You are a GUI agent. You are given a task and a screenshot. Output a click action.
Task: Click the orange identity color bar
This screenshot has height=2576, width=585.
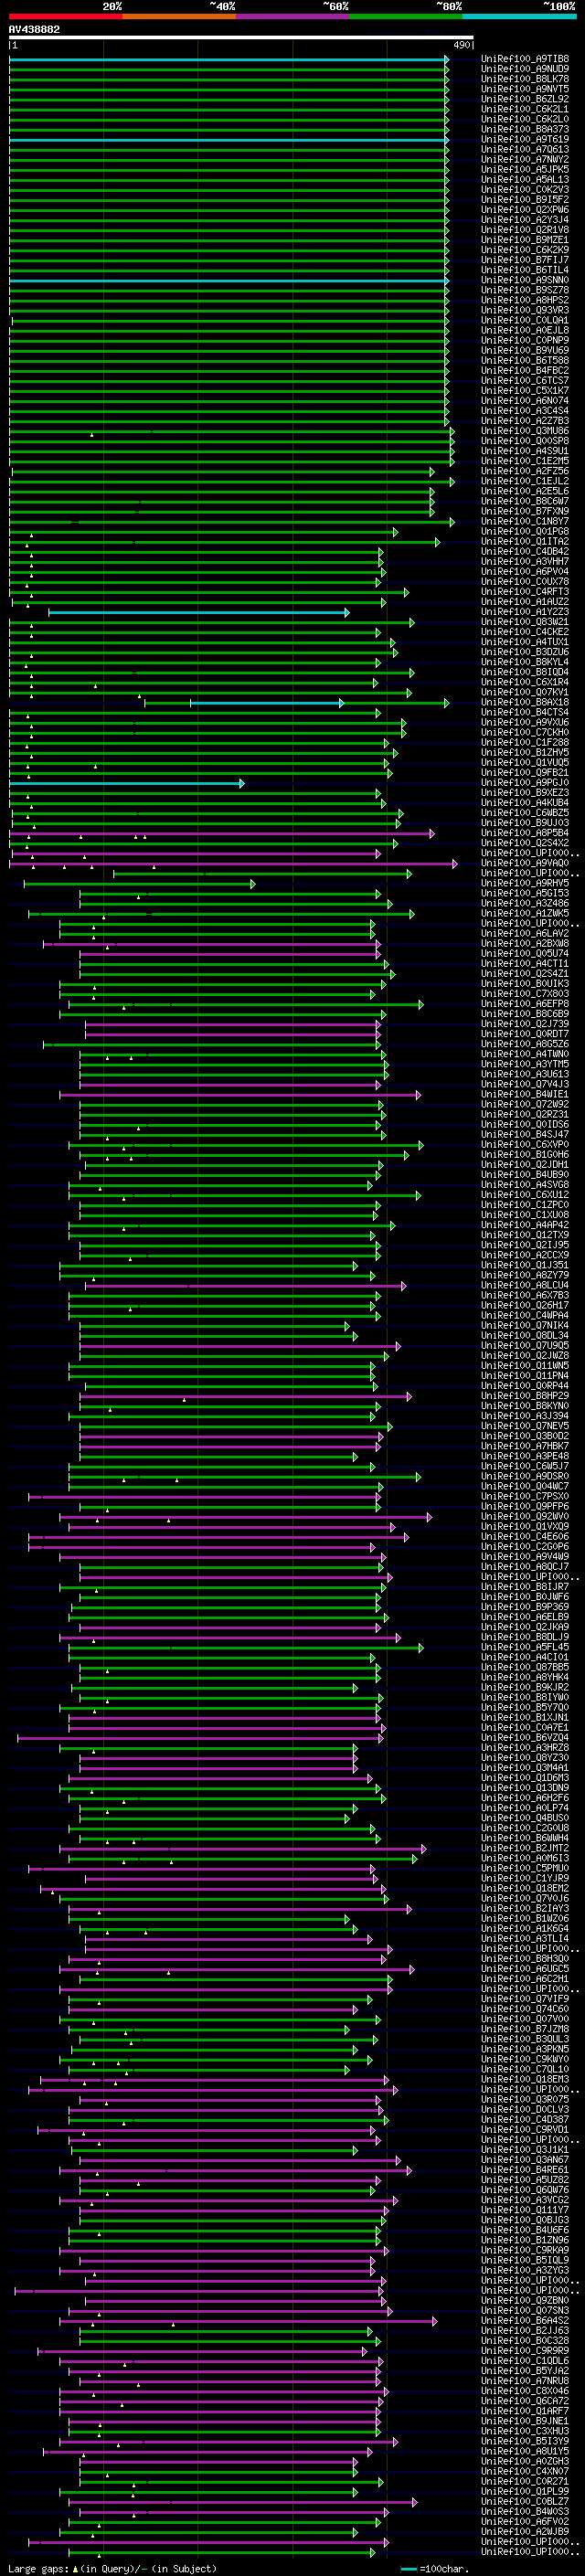[179, 17]
